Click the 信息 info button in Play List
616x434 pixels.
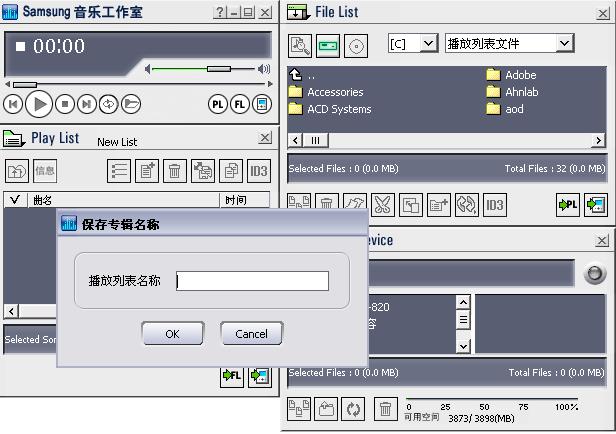pyautogui.click(x=45, y=171)
